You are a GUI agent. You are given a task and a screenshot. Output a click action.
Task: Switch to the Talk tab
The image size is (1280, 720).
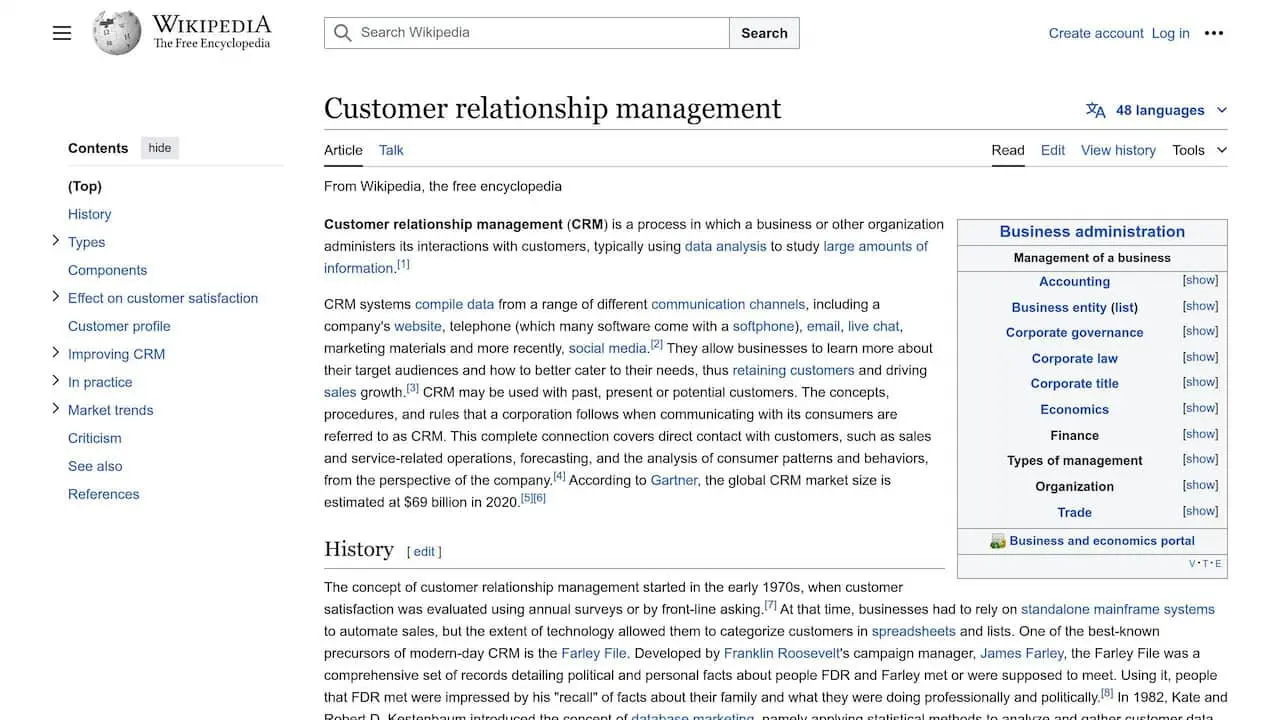[x=390, y=150]
